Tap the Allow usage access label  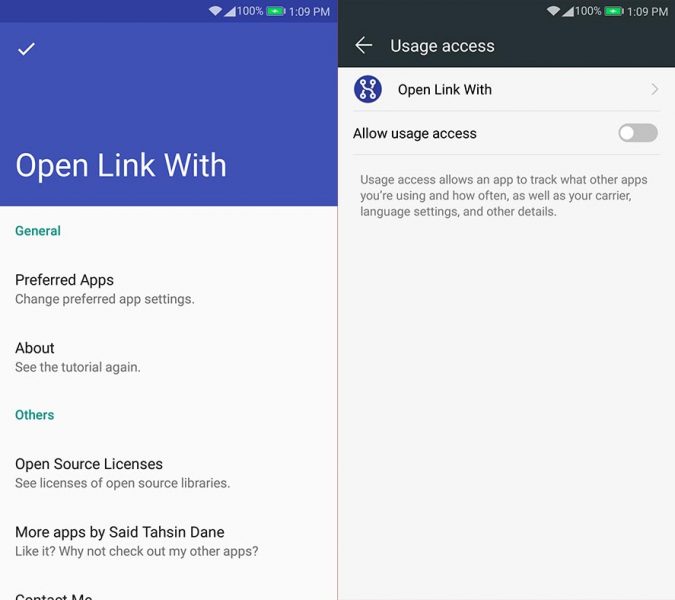click(415, 133)
